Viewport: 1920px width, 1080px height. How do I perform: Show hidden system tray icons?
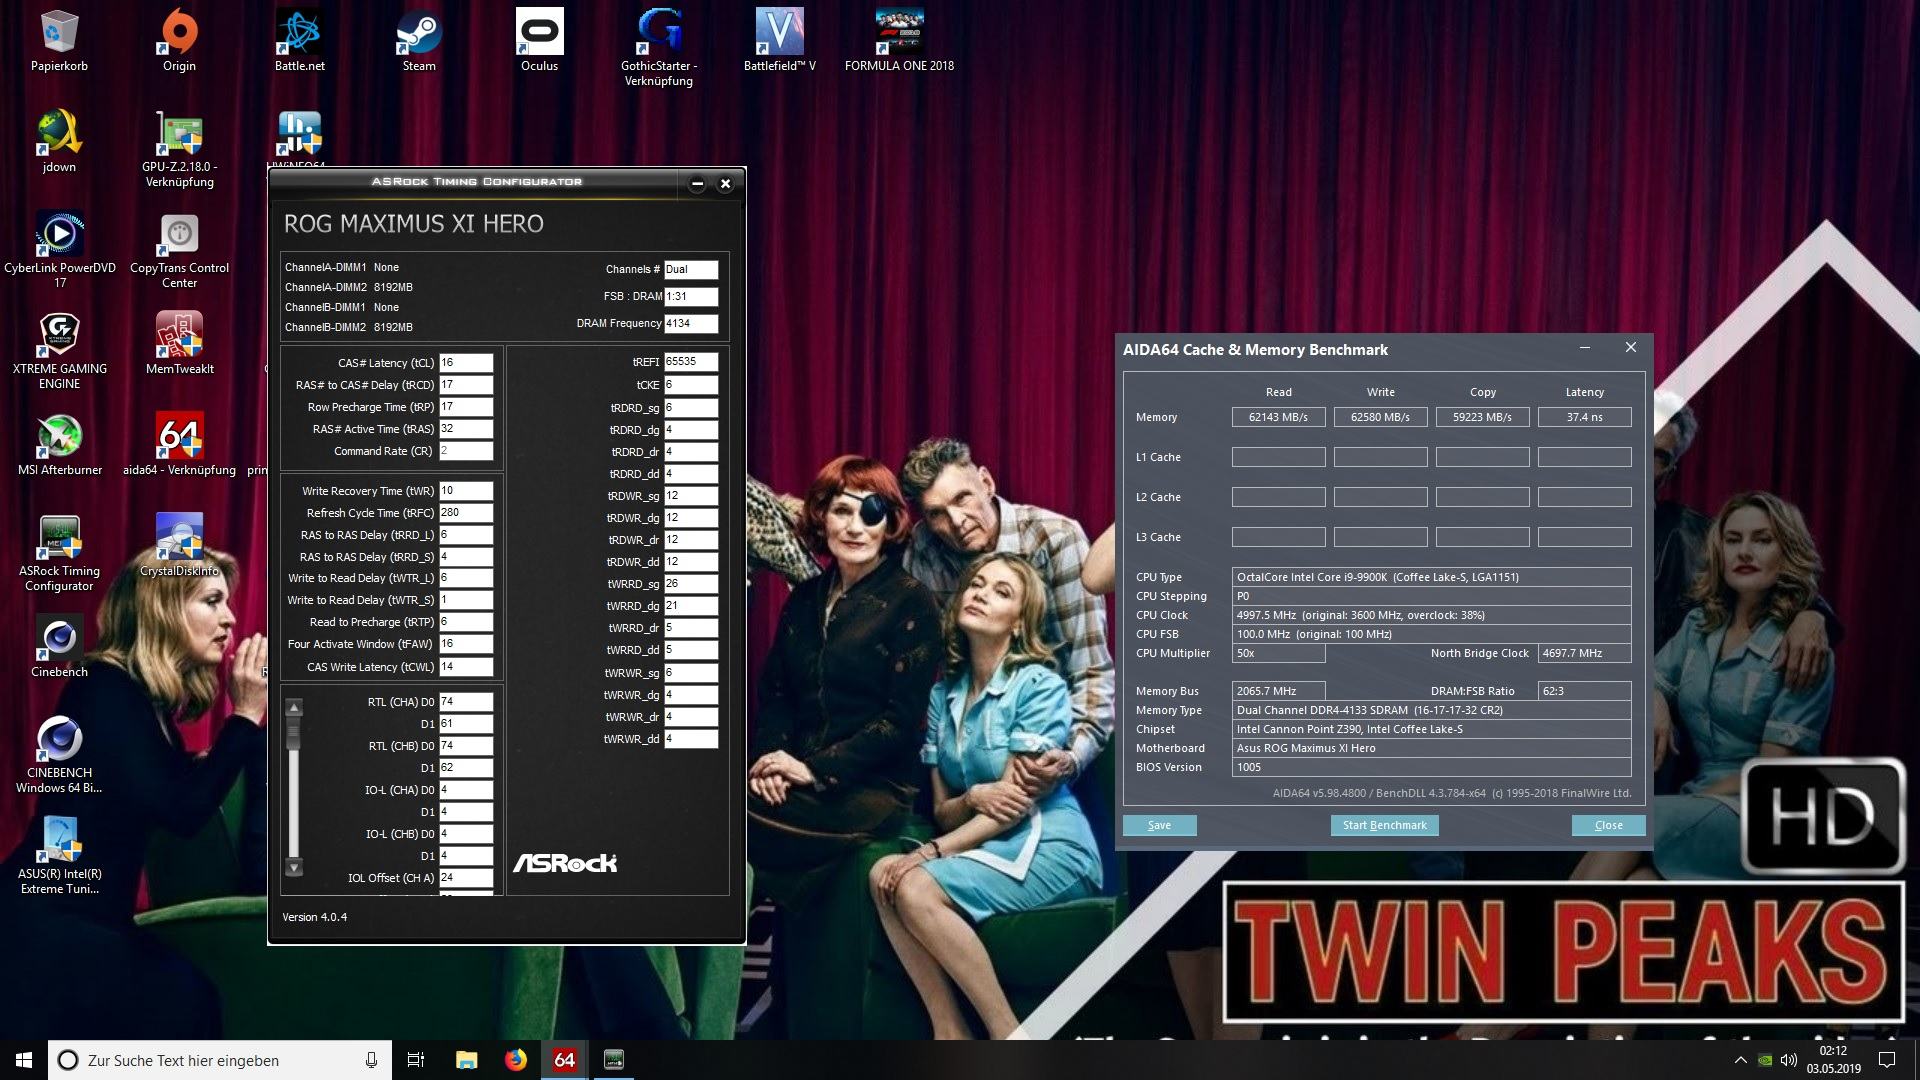click(x=1740, y=1060)
